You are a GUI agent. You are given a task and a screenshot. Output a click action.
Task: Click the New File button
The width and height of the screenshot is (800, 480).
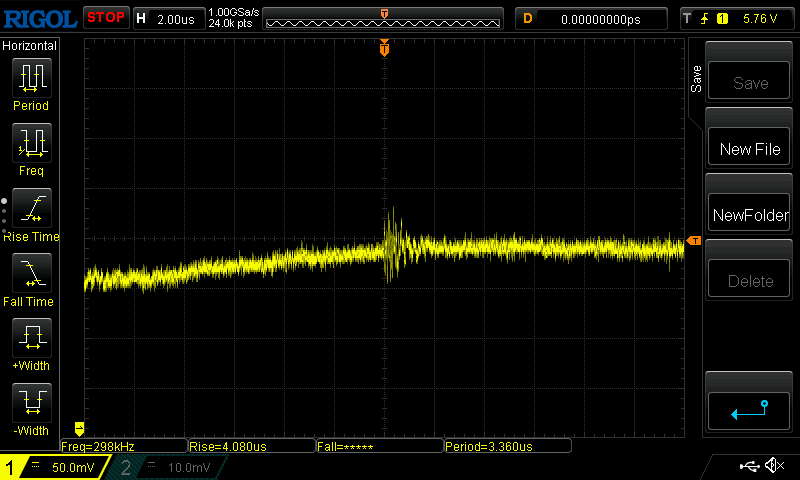(x=749, y=146)
